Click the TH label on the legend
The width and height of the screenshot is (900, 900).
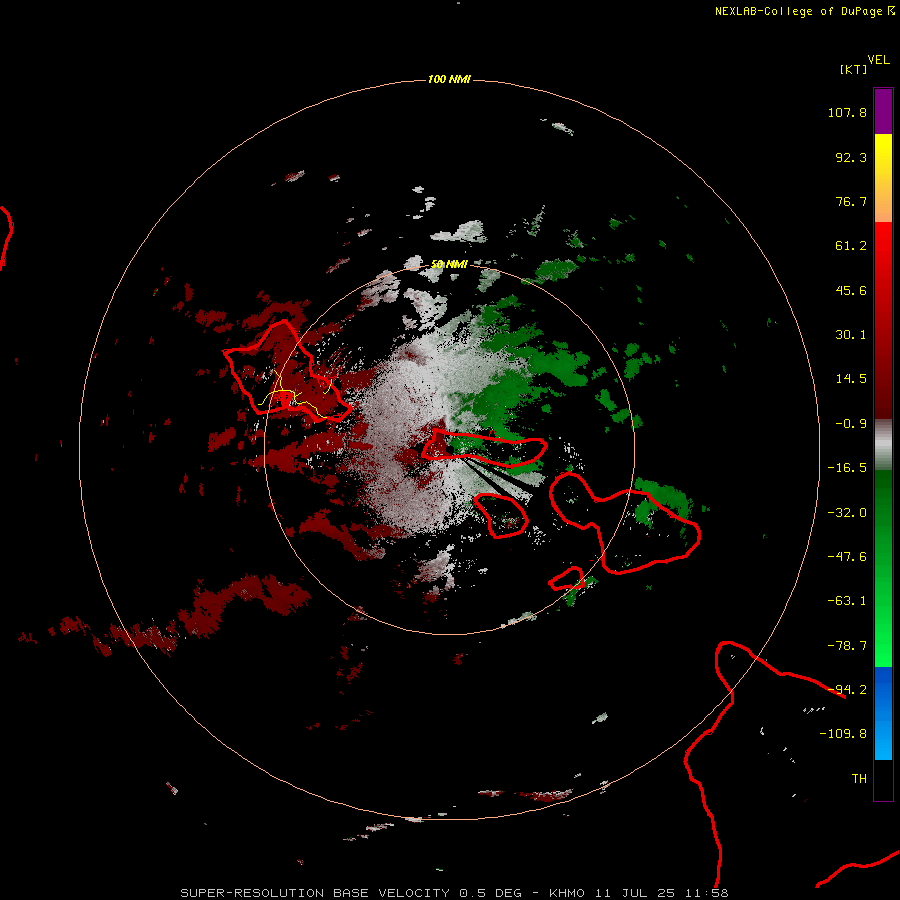tap(859, 779)
